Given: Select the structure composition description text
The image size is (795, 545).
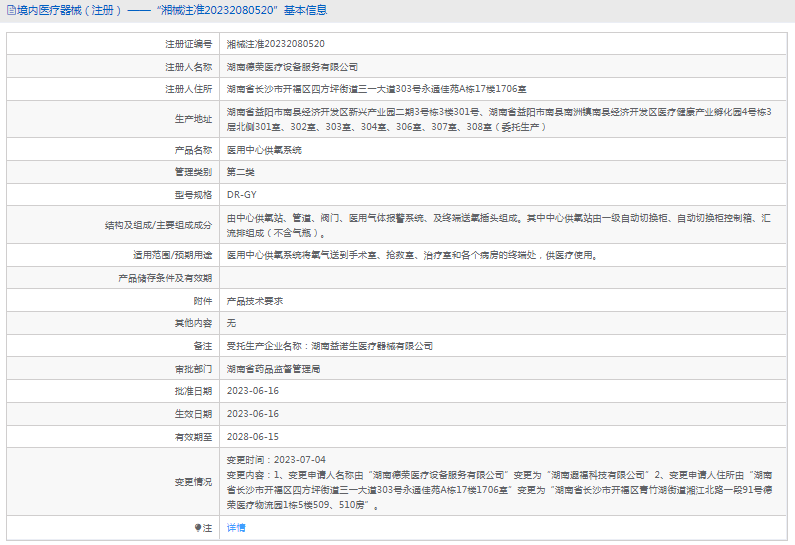Looking at the screenshot, I should point(499,225).
